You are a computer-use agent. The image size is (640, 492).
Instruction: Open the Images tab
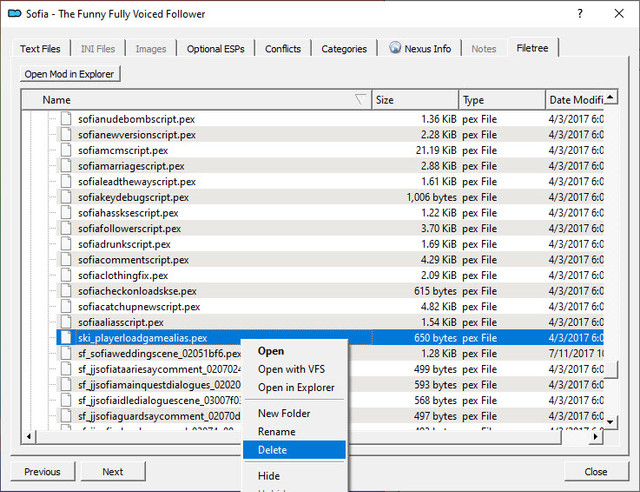(x=151, y=49)
